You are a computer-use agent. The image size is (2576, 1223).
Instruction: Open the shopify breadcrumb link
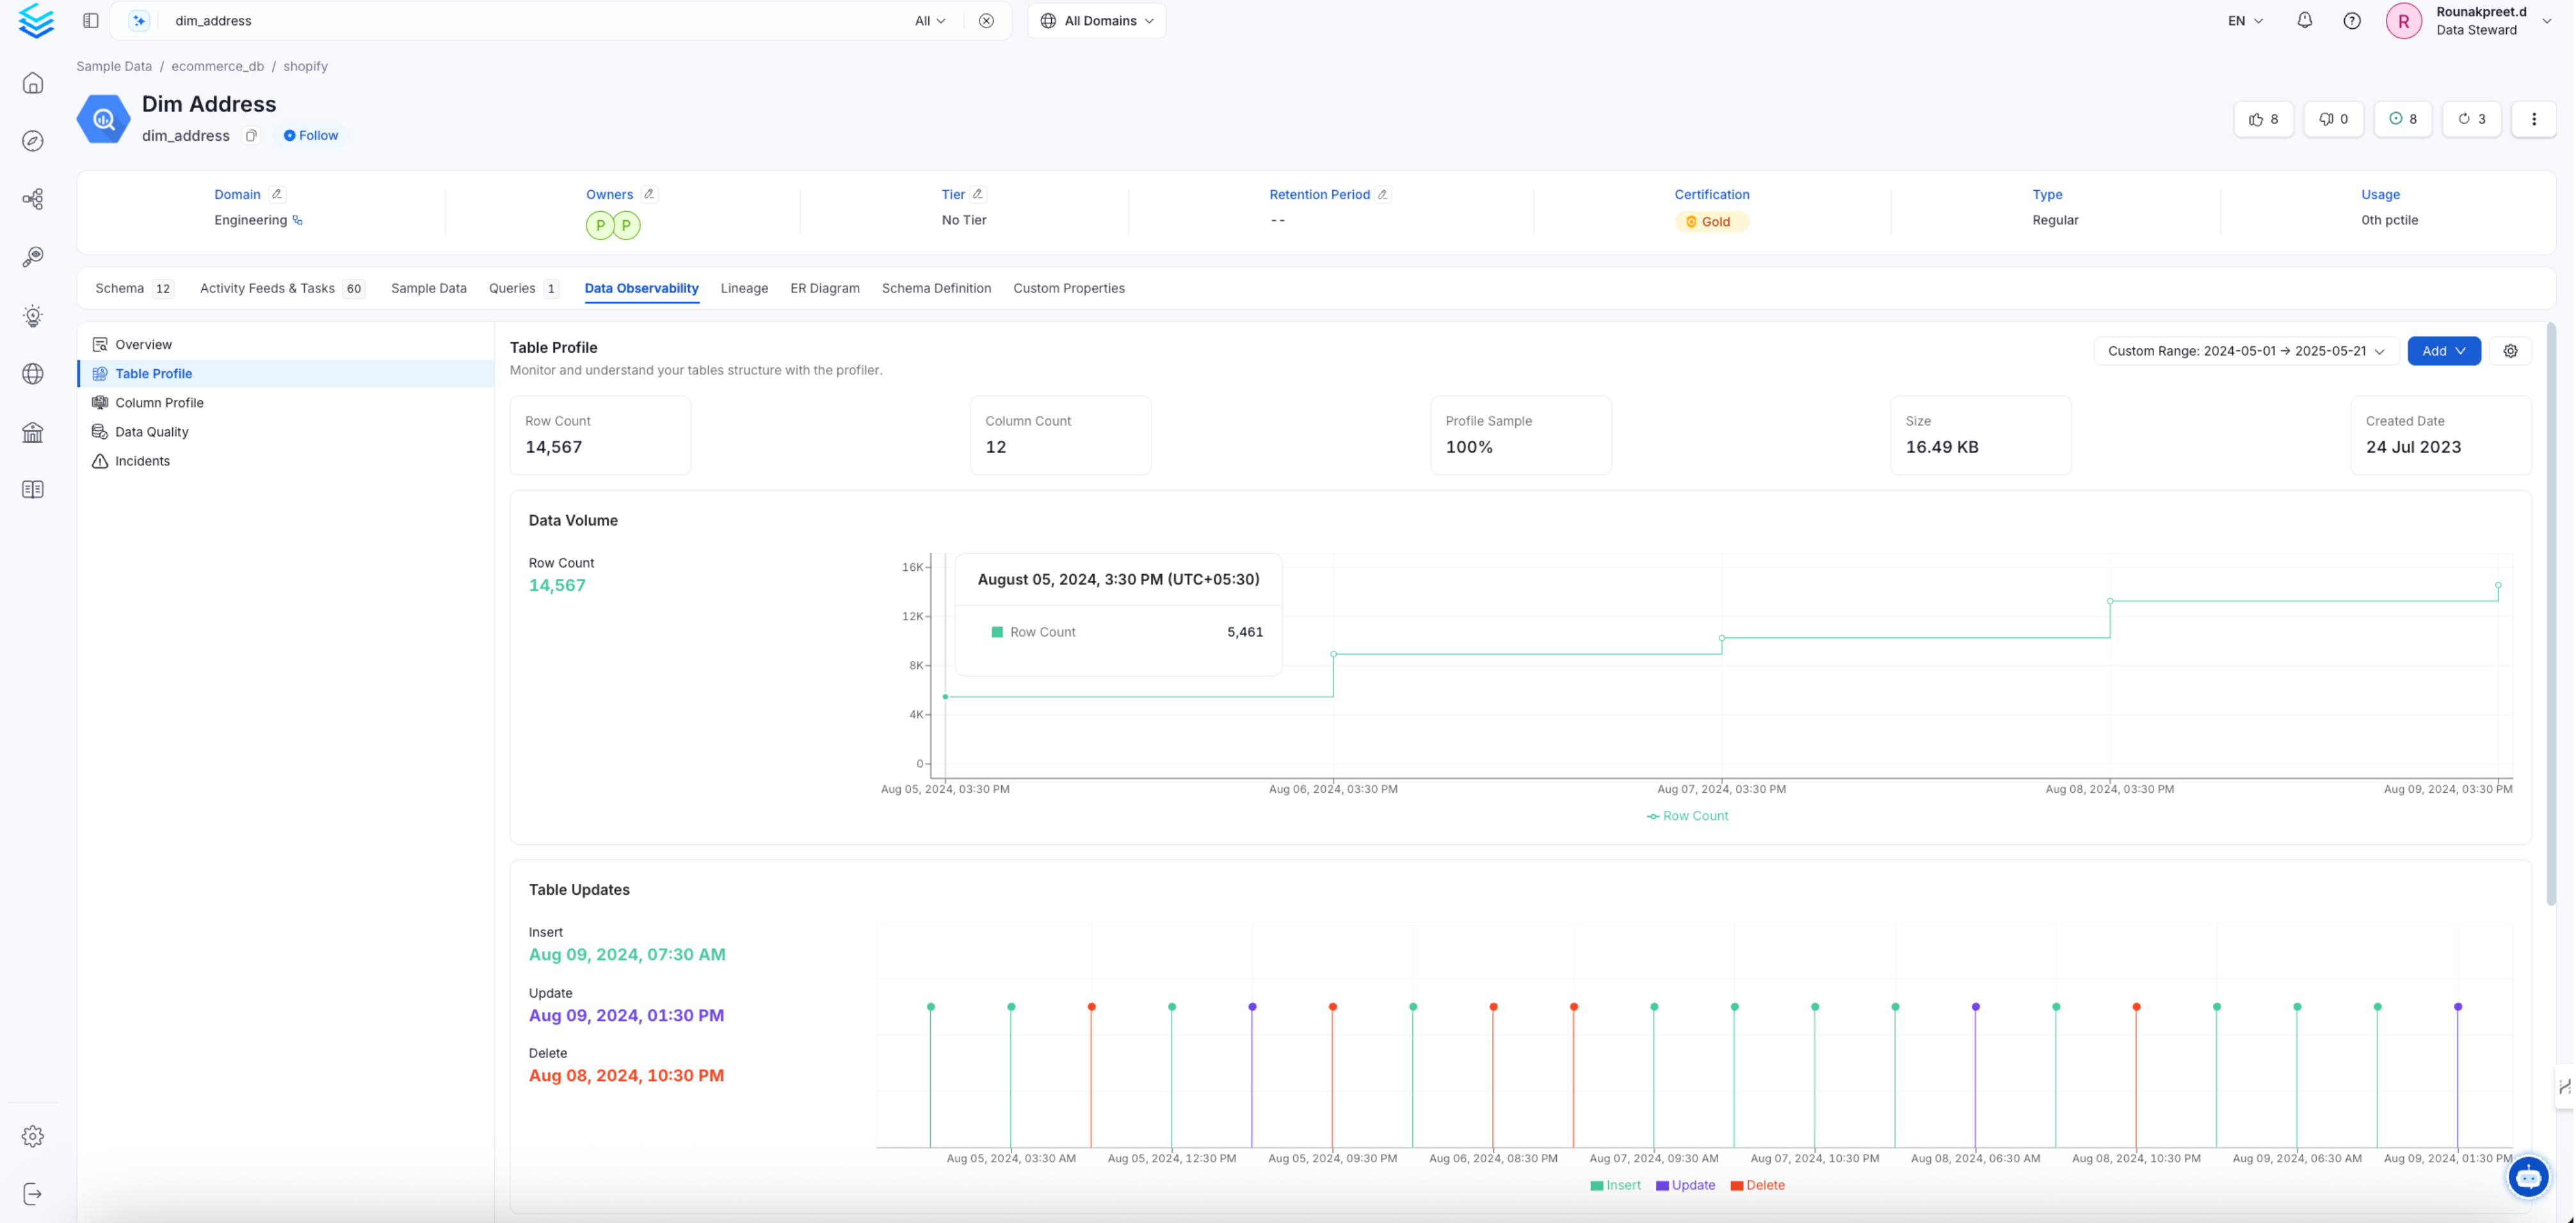click(306, 66)
